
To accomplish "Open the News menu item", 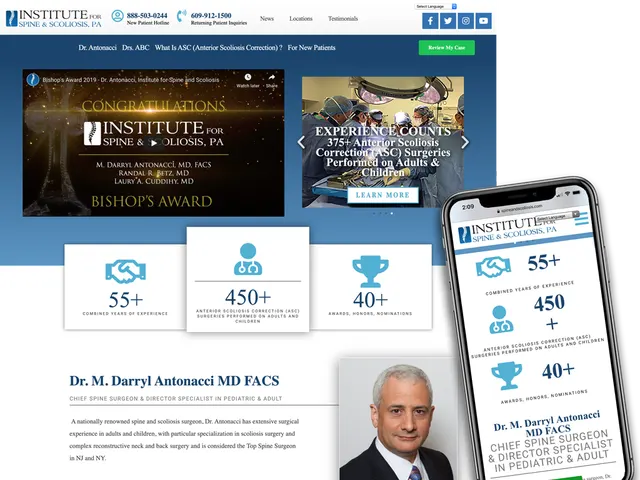I will pos(267,18).
